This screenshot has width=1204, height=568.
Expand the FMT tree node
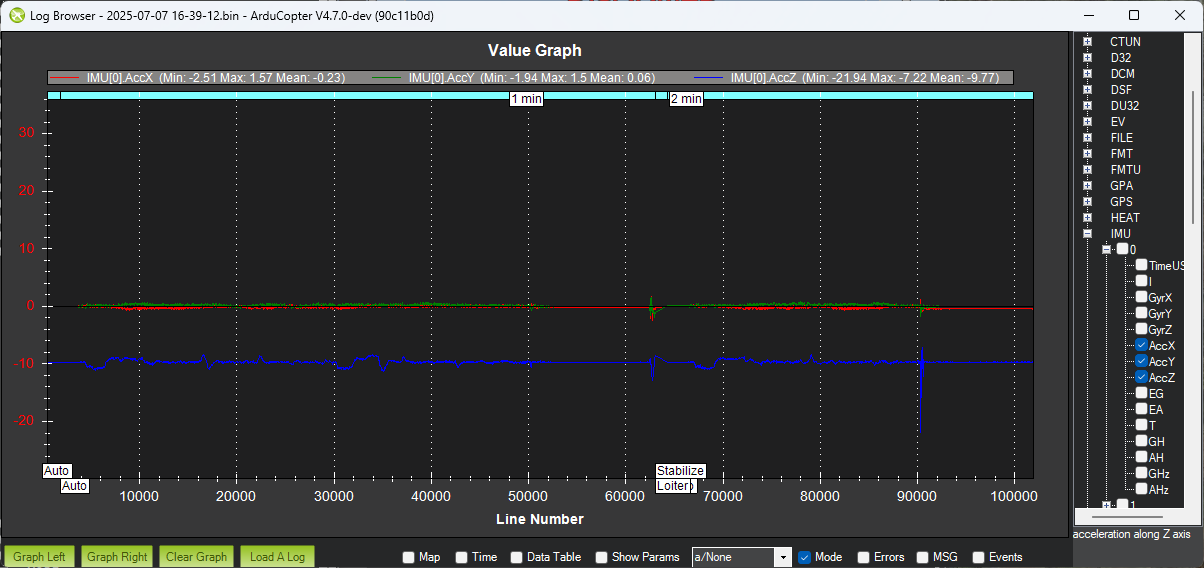[1087, 154]
